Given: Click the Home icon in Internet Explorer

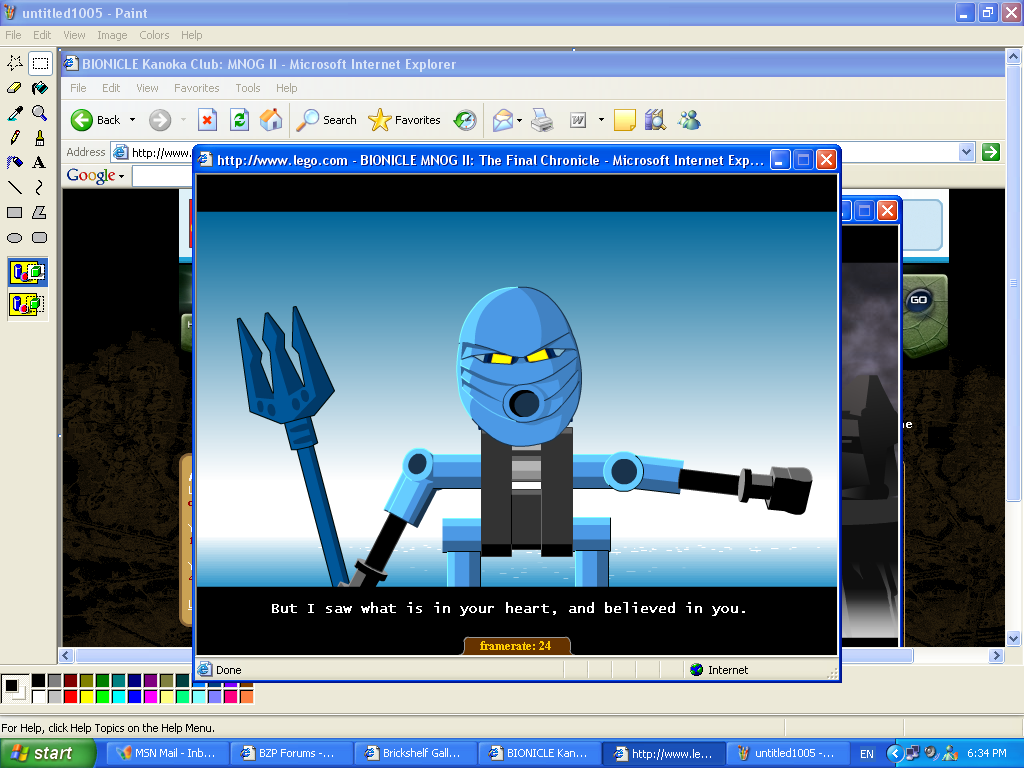Looking at the screenshot, I should (271, 120).
